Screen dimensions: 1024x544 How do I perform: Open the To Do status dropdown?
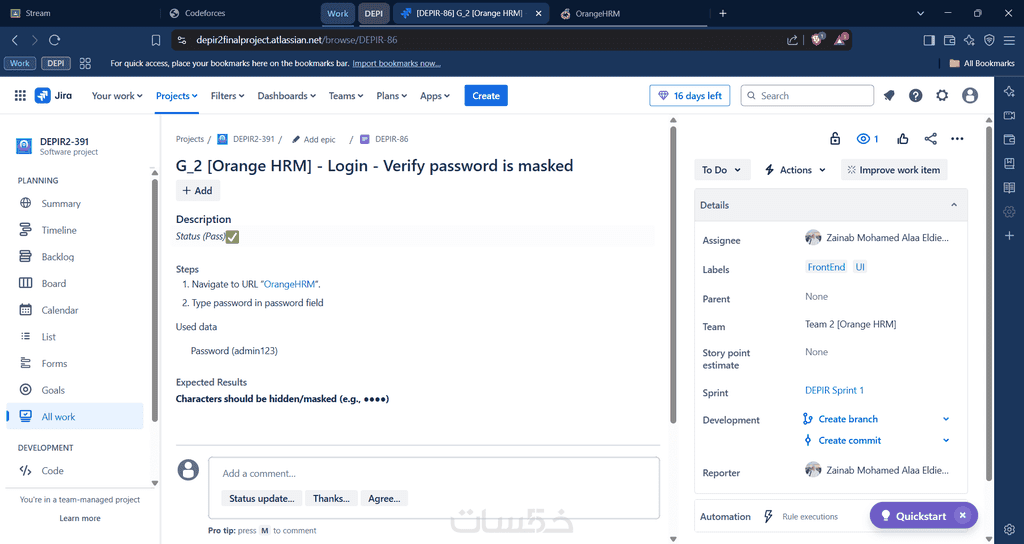[722, 170]
